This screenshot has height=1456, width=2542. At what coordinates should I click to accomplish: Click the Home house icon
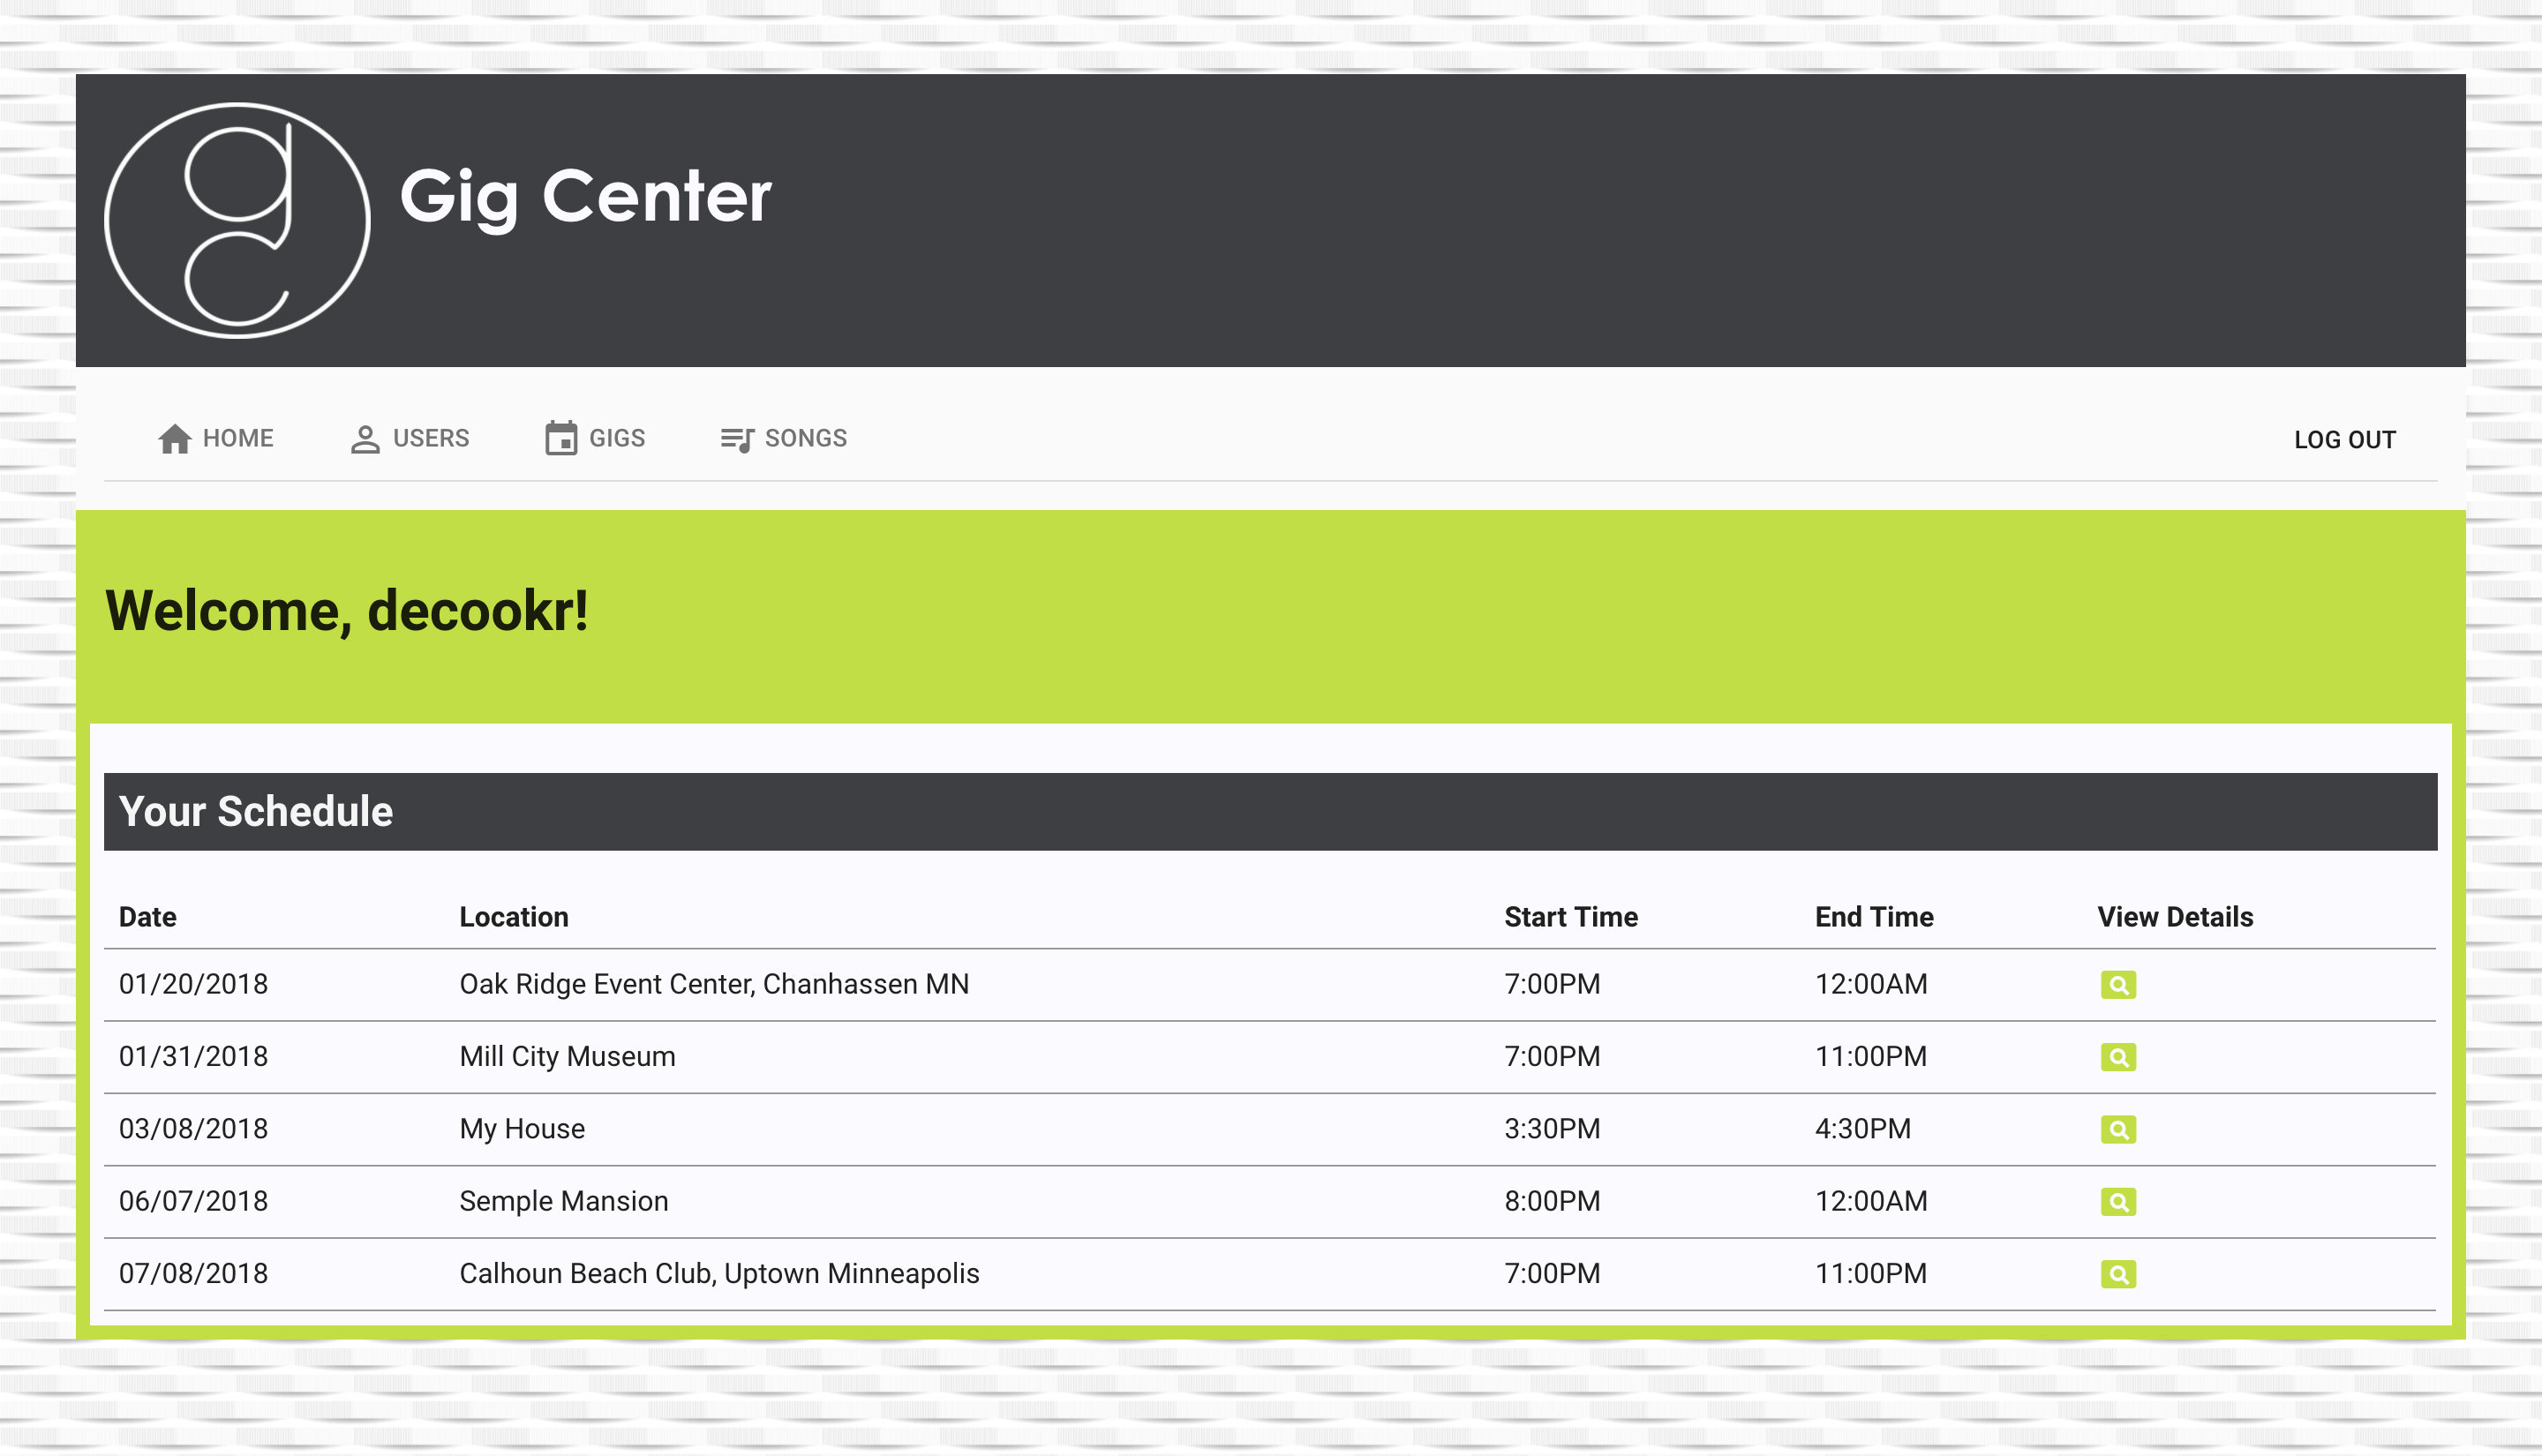174,439
